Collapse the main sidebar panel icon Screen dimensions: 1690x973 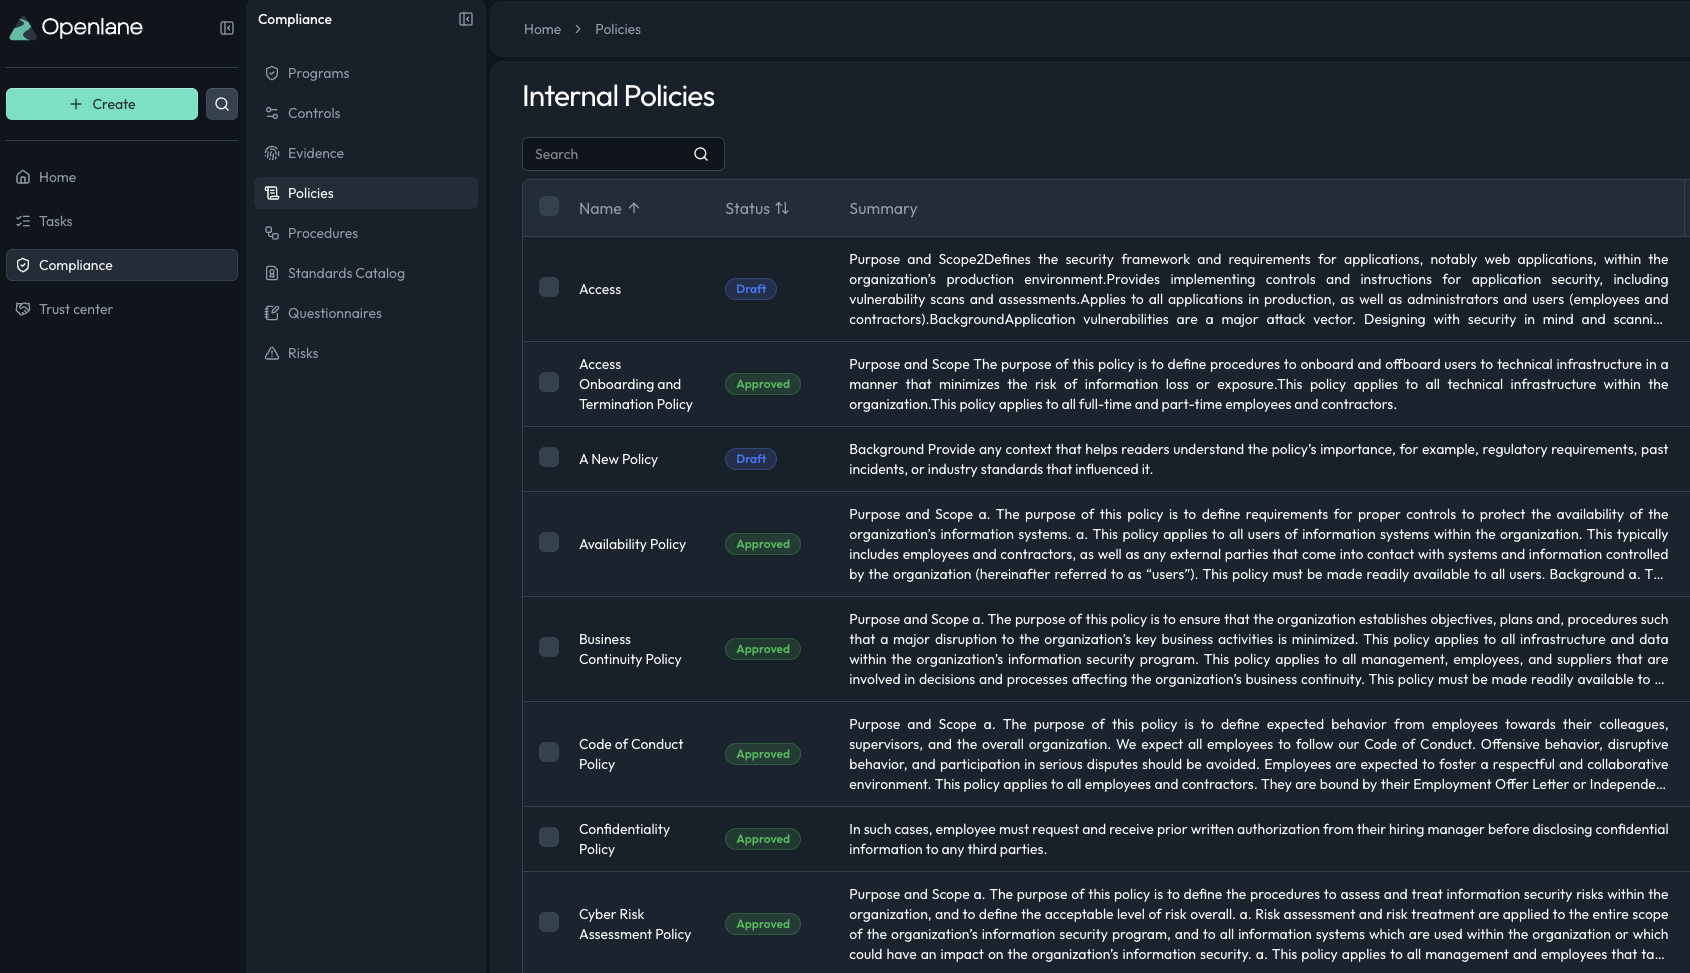[x=227, y=28]
